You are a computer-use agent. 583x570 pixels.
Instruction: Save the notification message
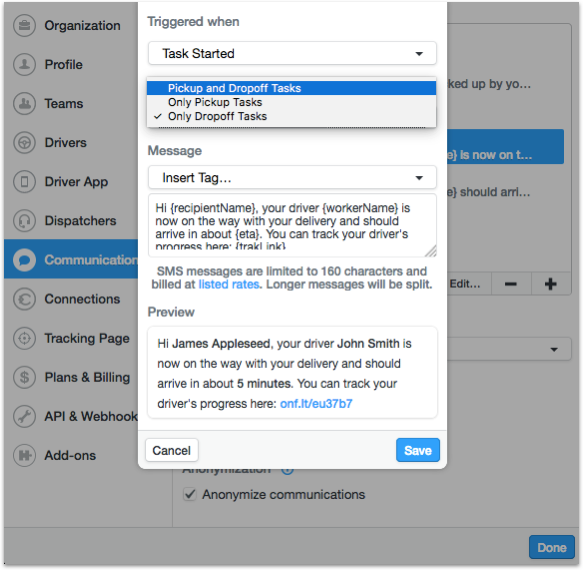coord(418,450)
